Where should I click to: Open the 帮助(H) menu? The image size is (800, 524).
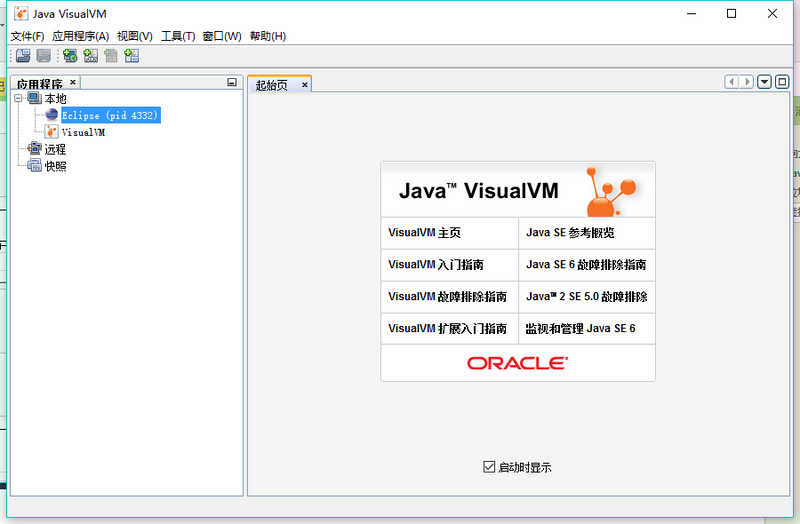(x=268, y=36)
